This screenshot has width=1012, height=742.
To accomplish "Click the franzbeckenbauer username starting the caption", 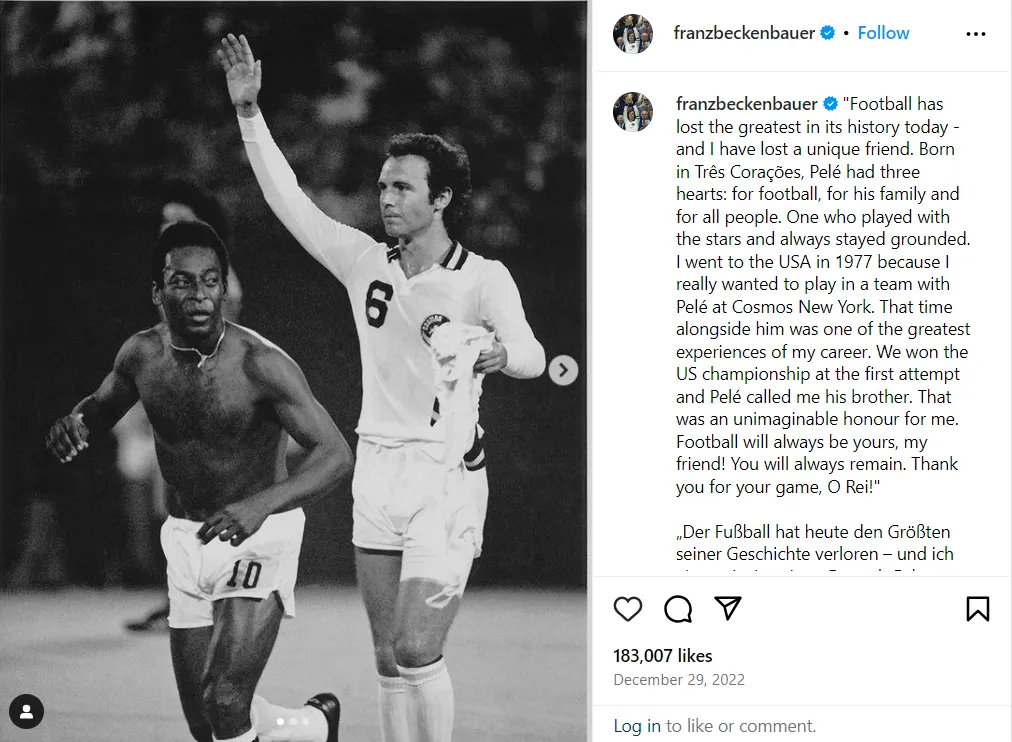I will click(x=746, y=104).
